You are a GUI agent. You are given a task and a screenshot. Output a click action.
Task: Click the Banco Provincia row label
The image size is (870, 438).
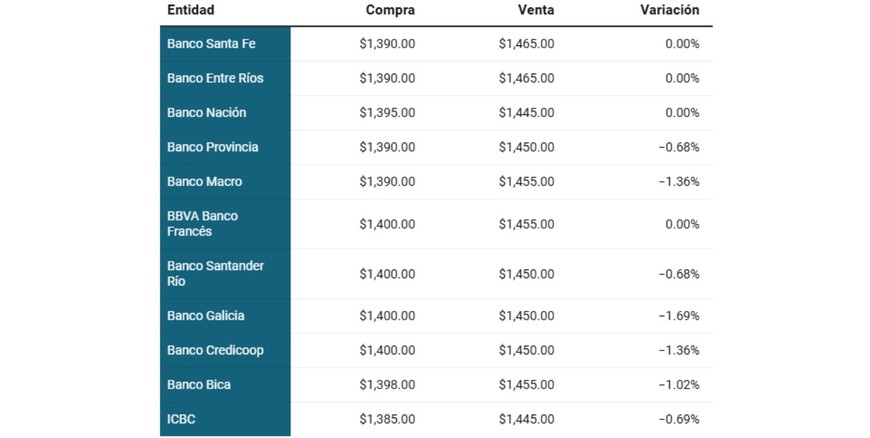tap(213, 147)
